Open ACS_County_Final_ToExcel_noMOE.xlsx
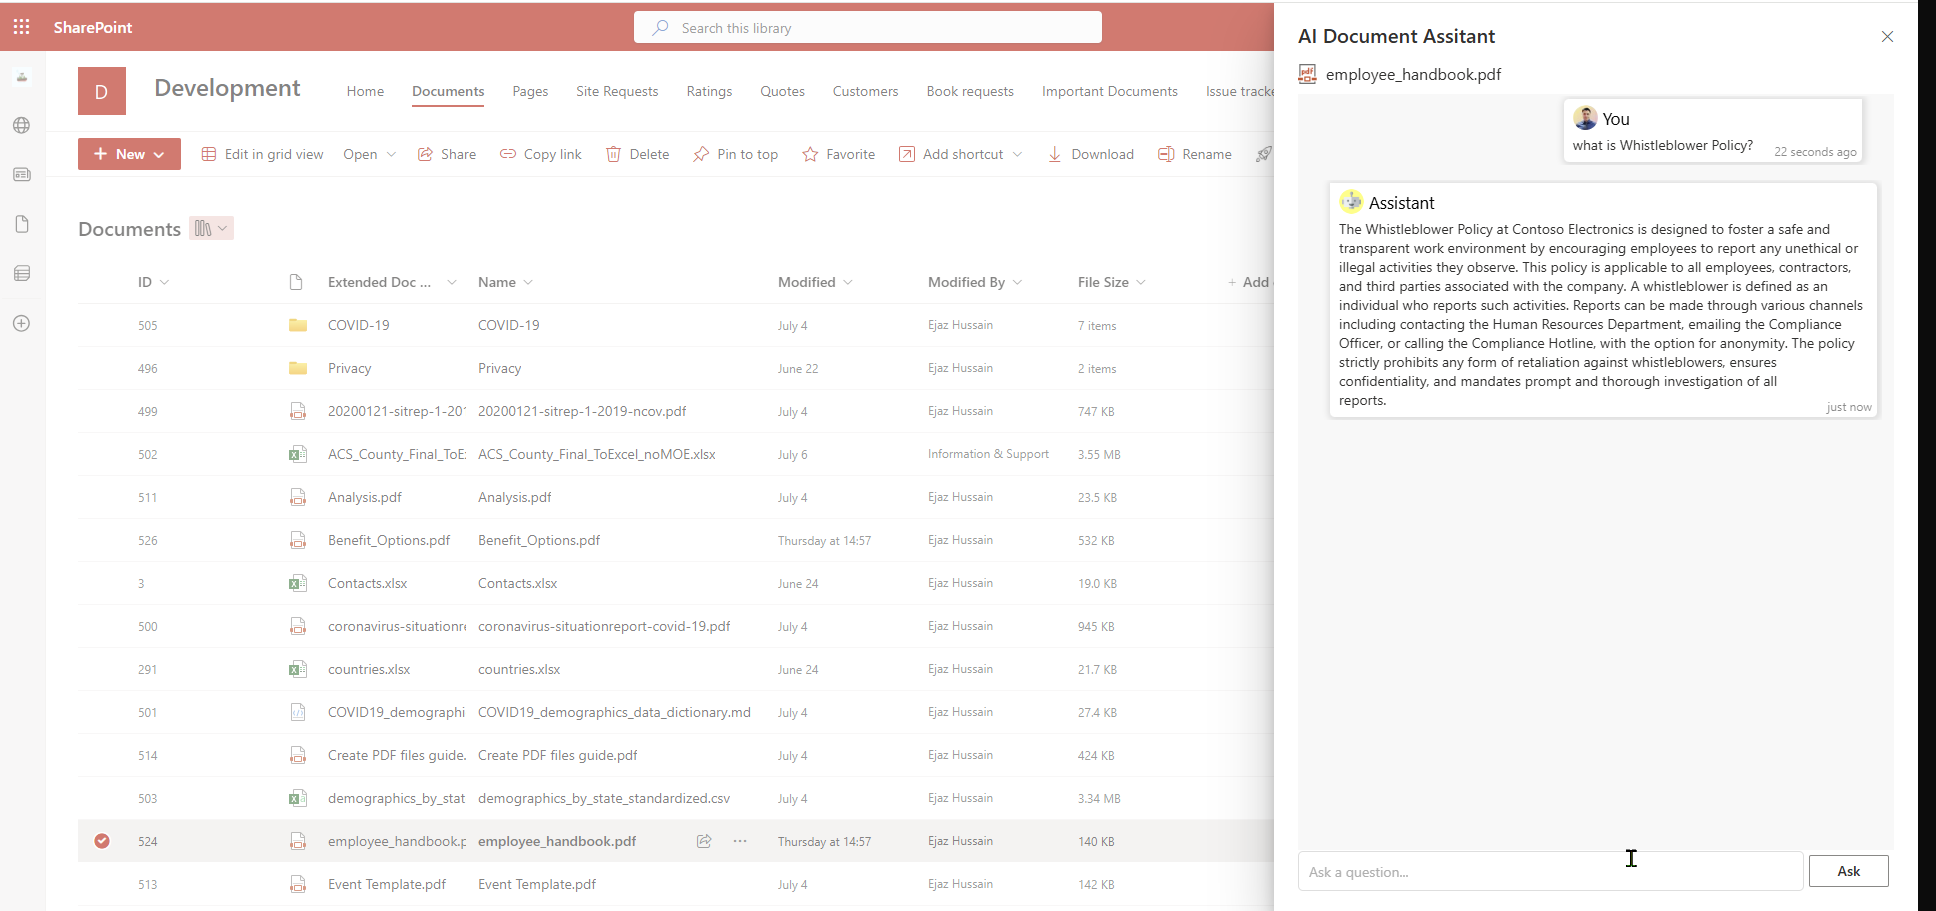Image resolution: width=1936 pixels, height=911 pixels. [597, 454]
